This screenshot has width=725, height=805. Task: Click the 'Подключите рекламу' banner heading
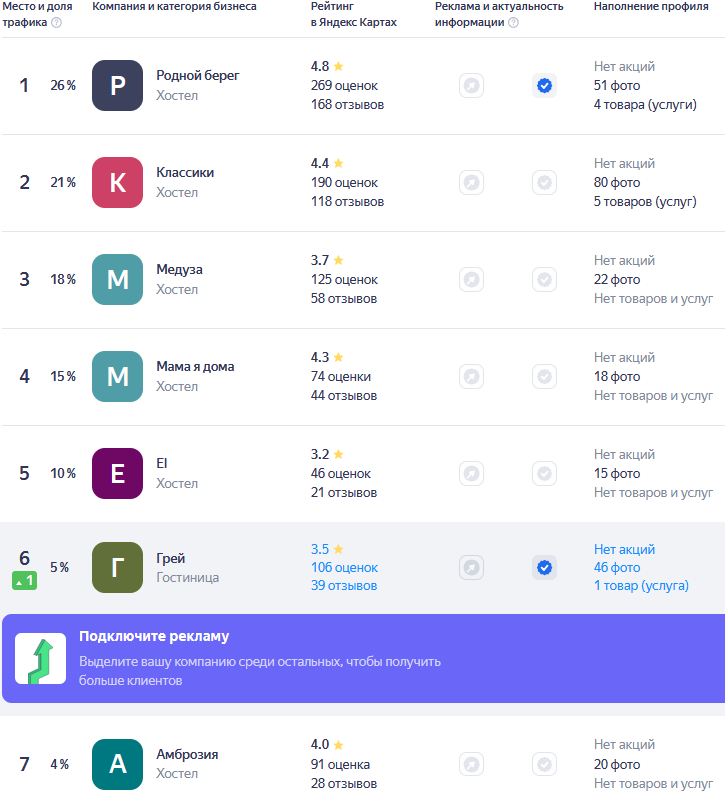154,637
